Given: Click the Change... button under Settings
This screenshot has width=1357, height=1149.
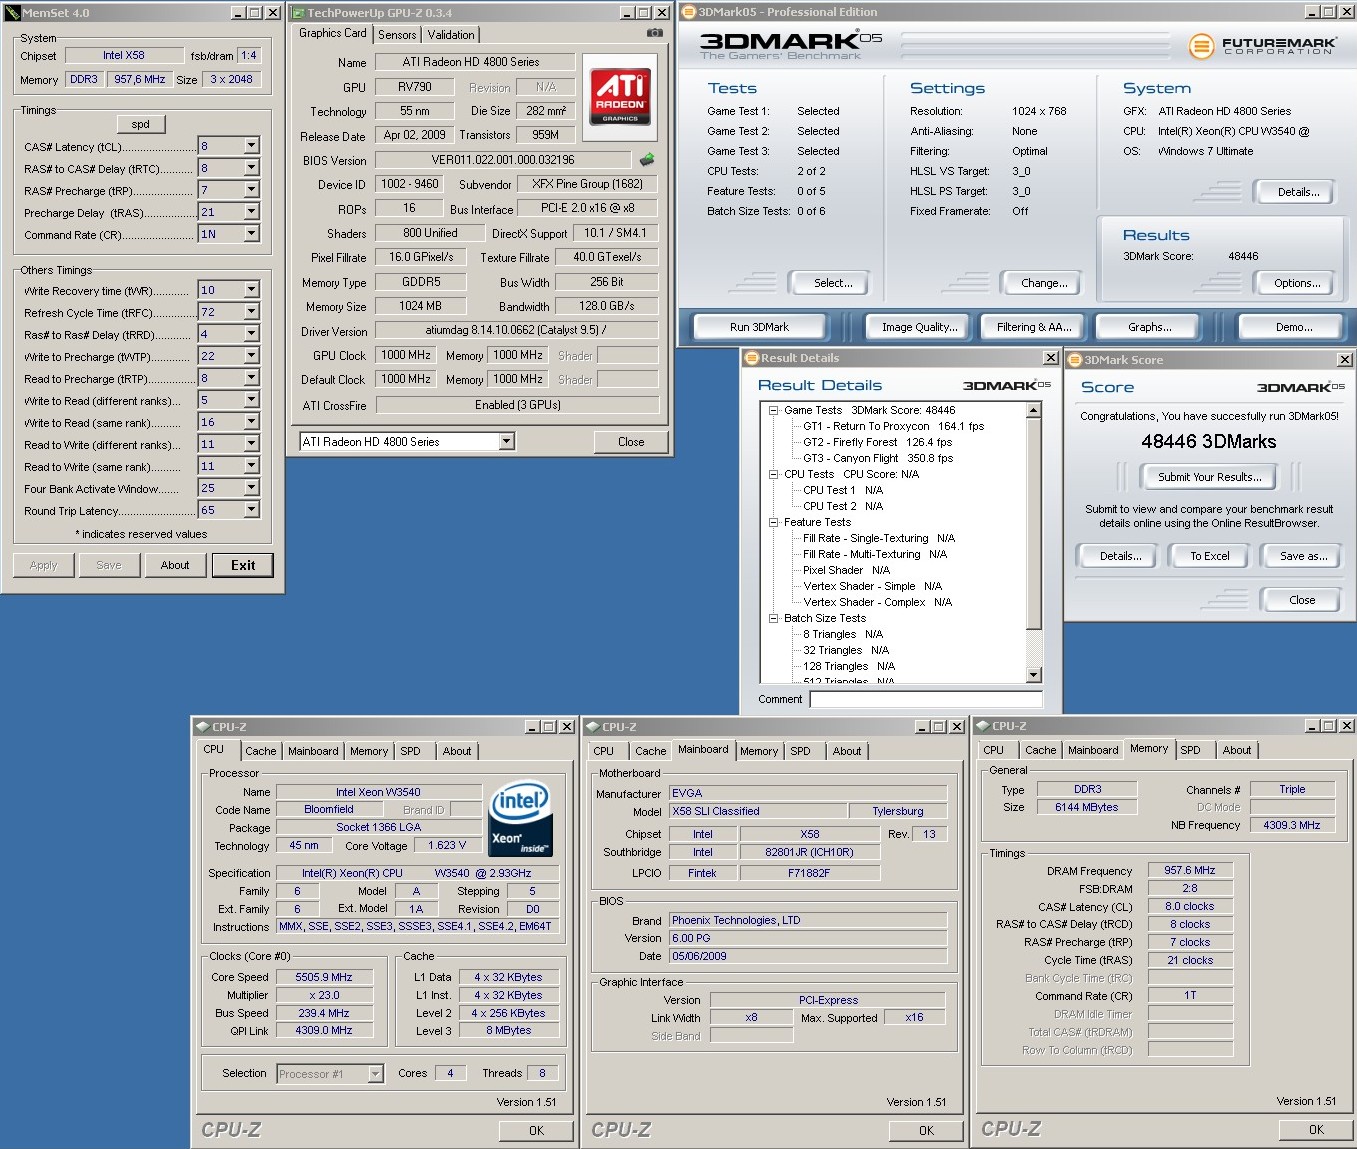Looking at the screenshot, I should (1044, 283).
